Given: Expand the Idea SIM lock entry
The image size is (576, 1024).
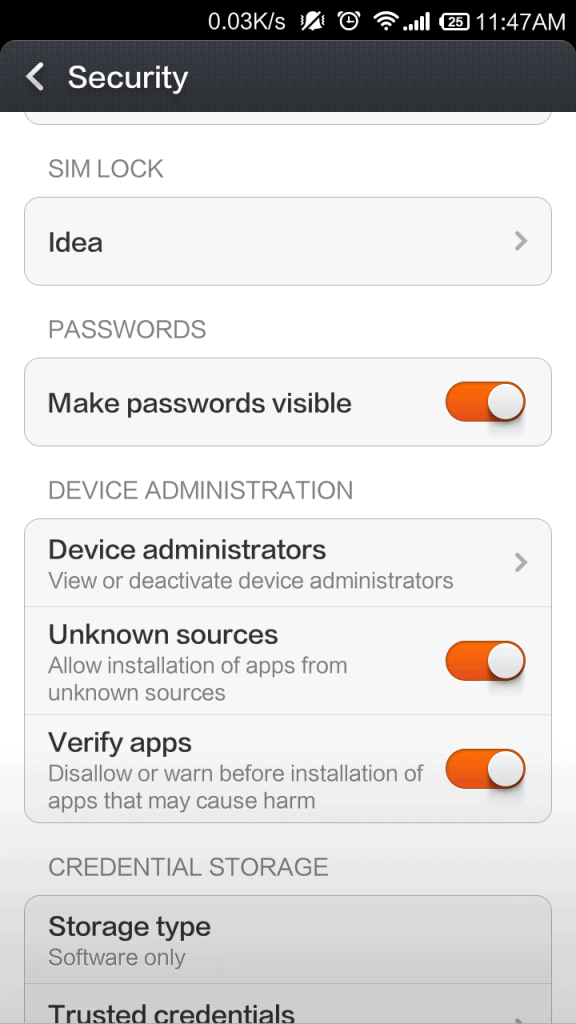Looking at the screenshot, I should pos(288,241).
